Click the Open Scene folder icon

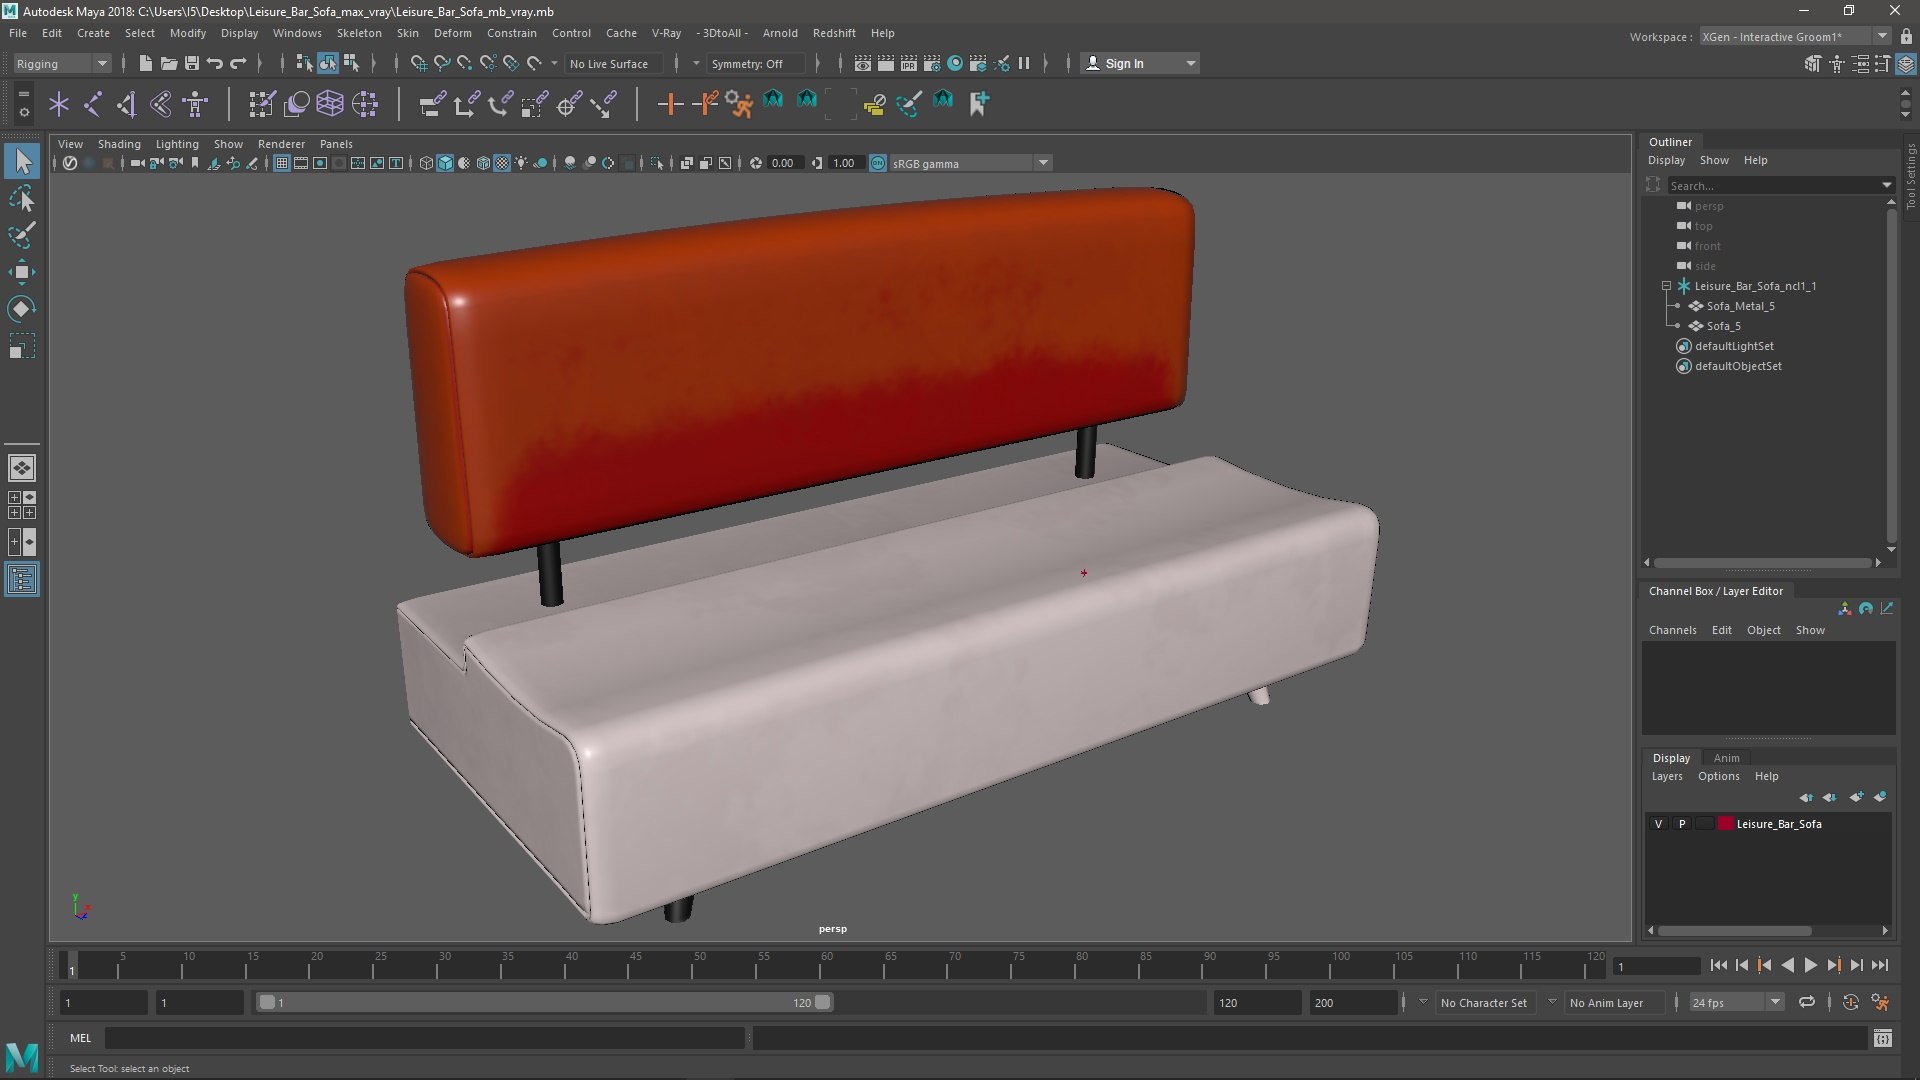tap(169, 63)
